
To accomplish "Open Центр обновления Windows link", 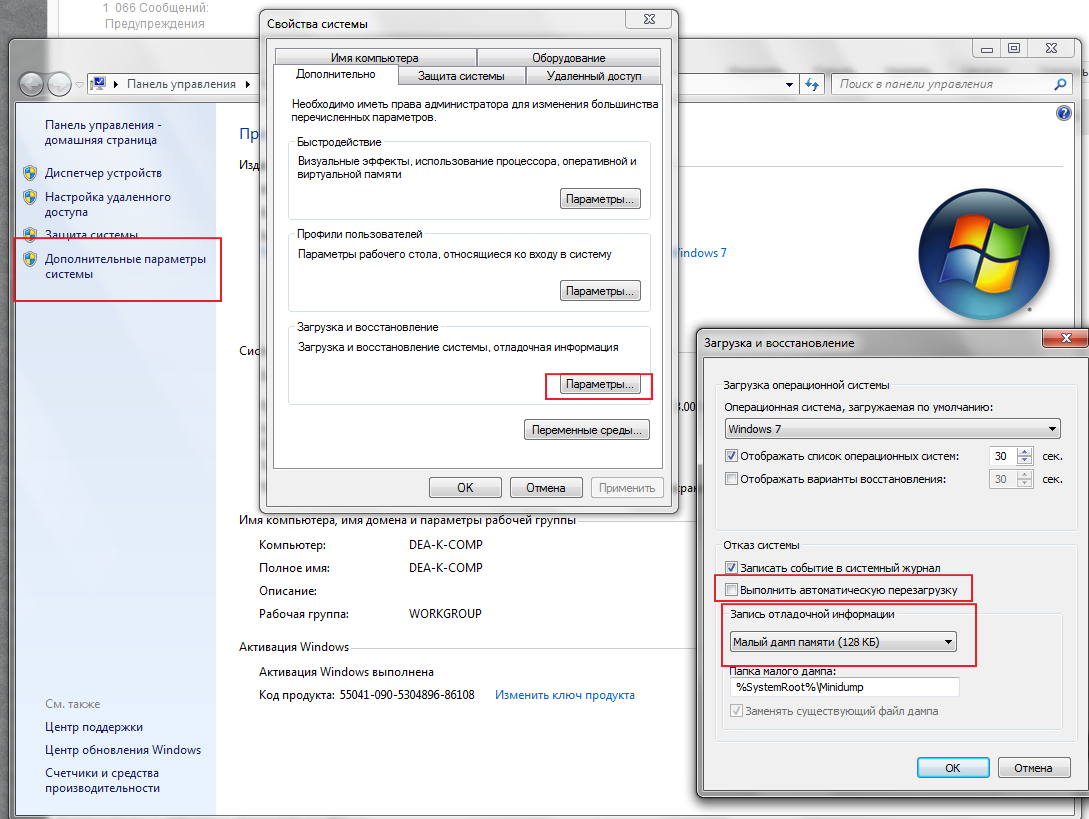I will (x=123, y=750).
